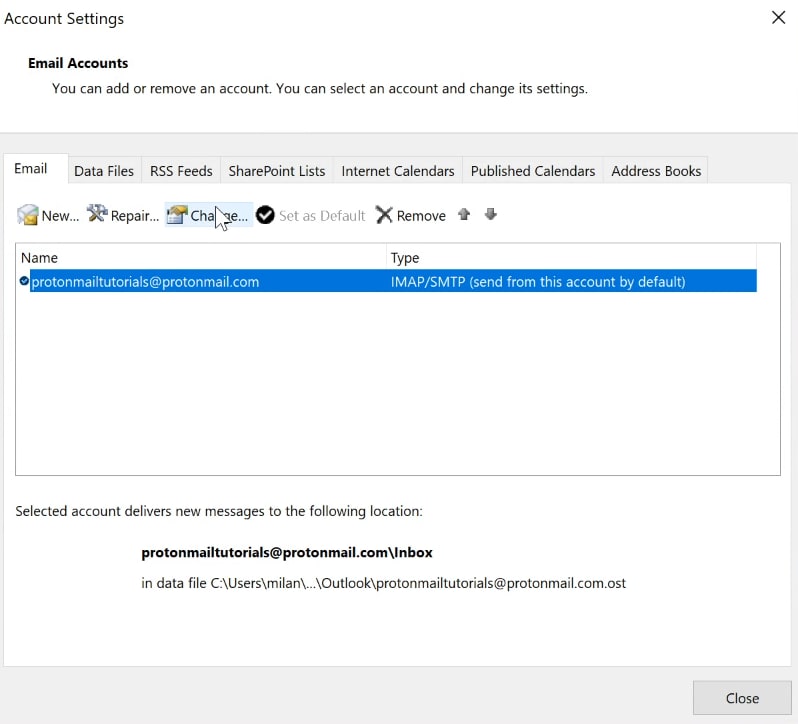Open the RSS Feeds tab
The image size is (798, 724).
181,171
